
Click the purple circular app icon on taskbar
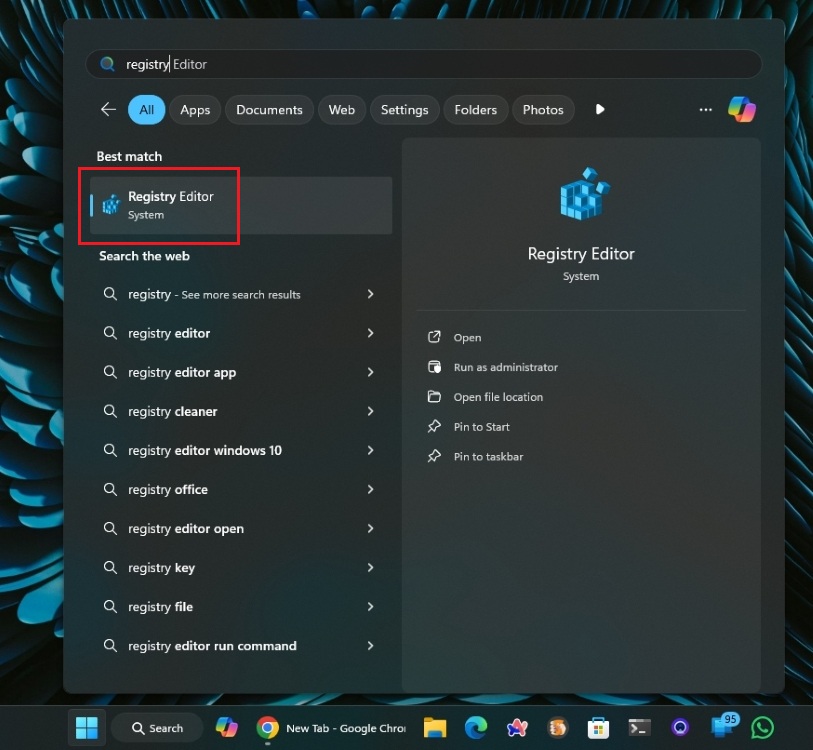pos(680,728)
